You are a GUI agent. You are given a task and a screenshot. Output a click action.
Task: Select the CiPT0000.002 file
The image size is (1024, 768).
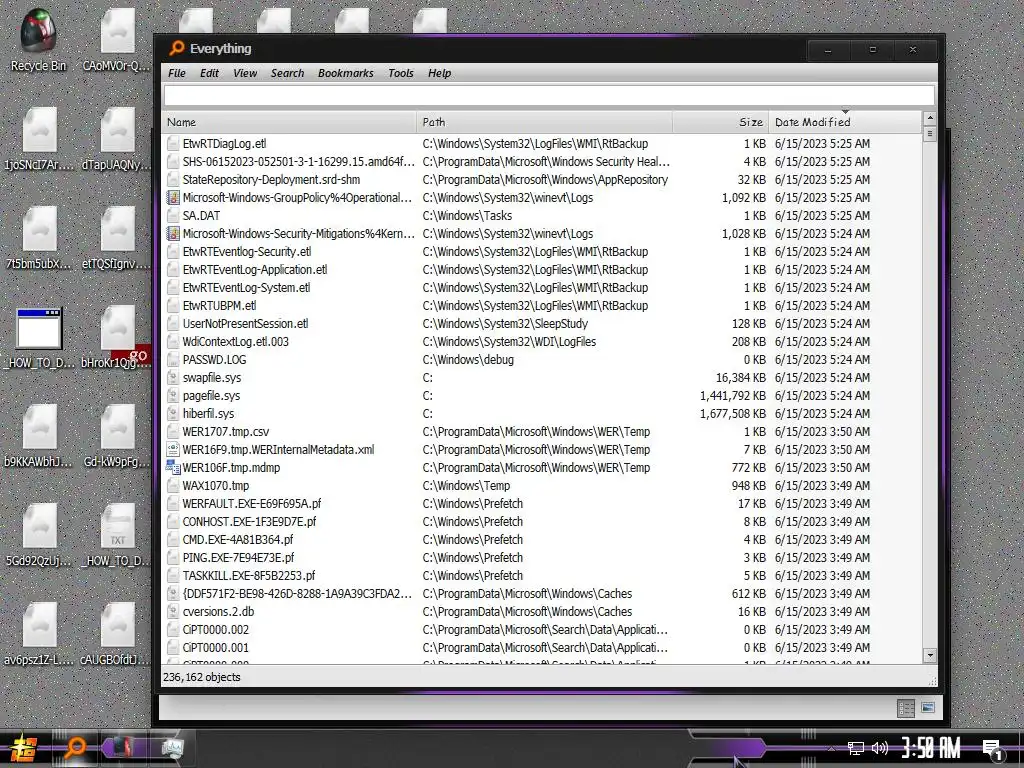coord(541,630)
